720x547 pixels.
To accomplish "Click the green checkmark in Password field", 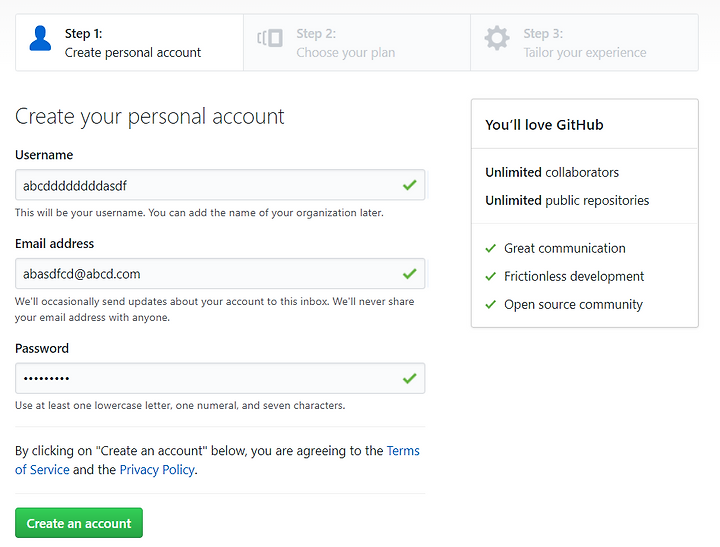I will (410, 378).
